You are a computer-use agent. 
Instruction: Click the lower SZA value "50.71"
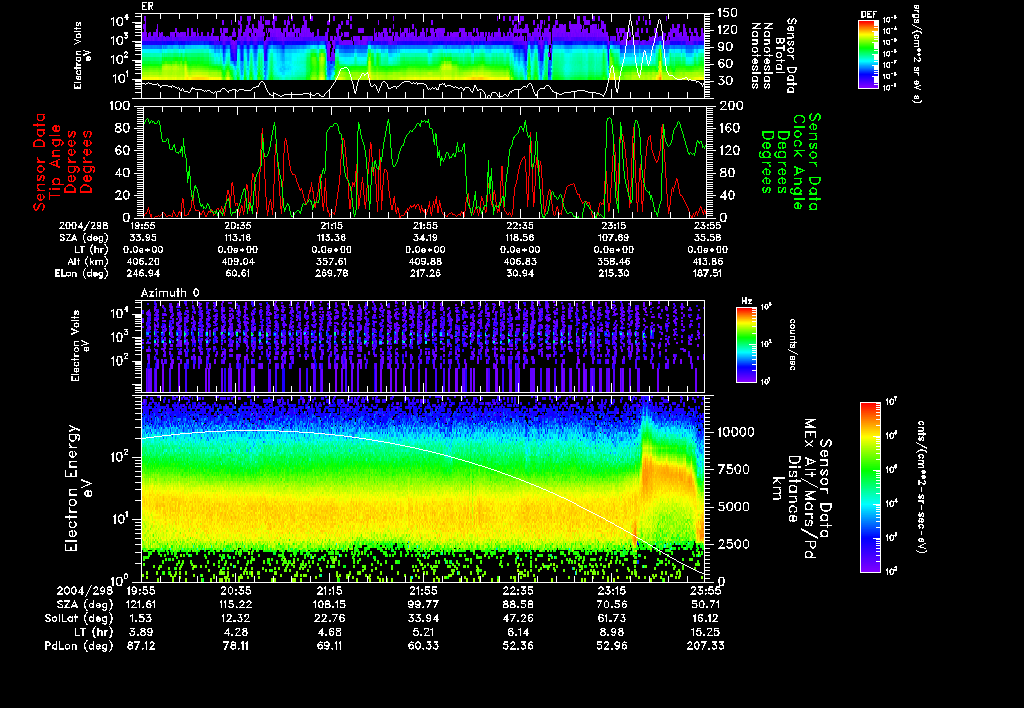click(x=705, y=604)
